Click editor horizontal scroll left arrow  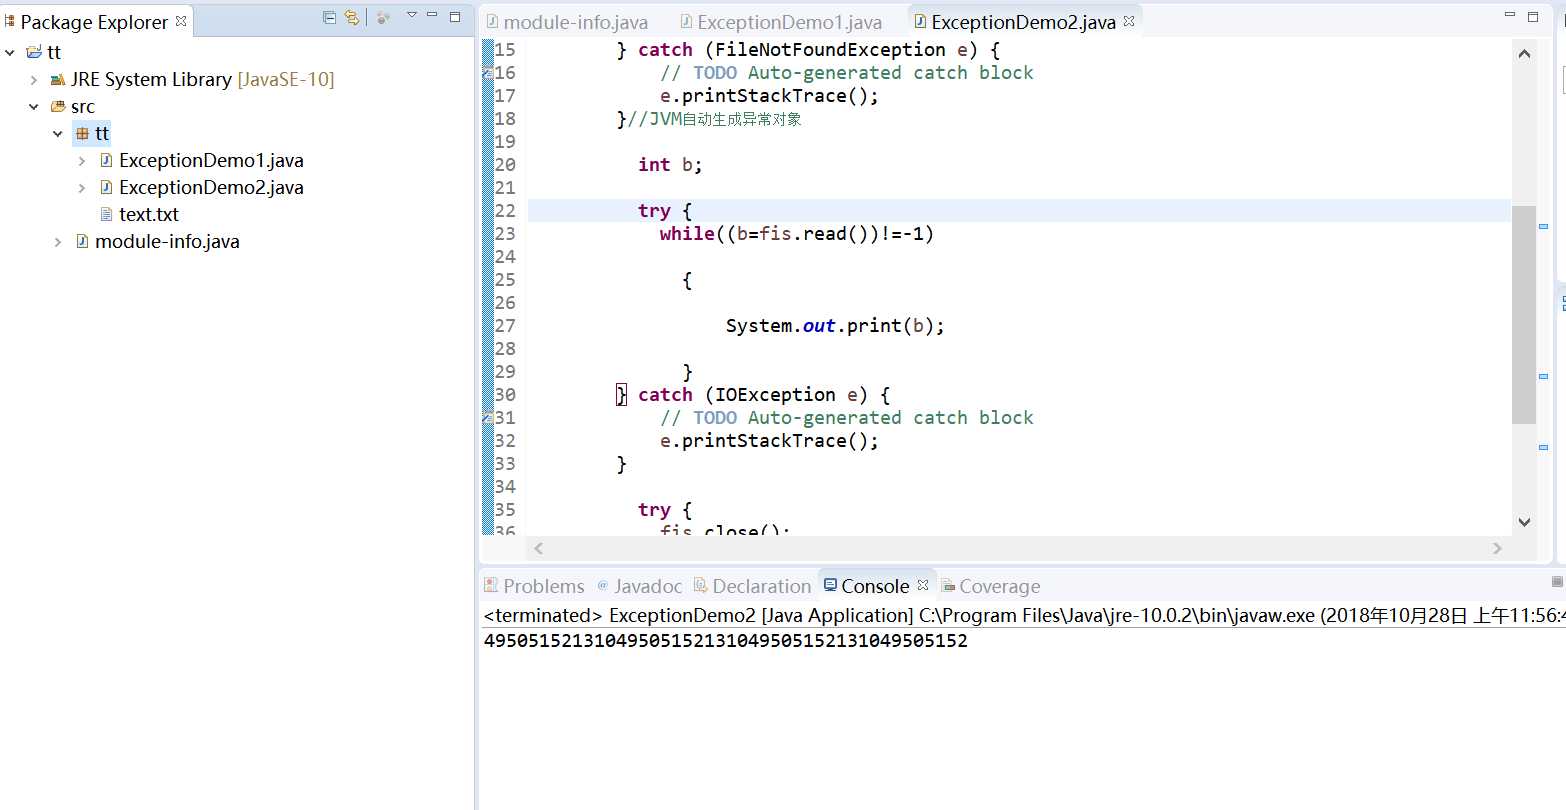[539, 548]
